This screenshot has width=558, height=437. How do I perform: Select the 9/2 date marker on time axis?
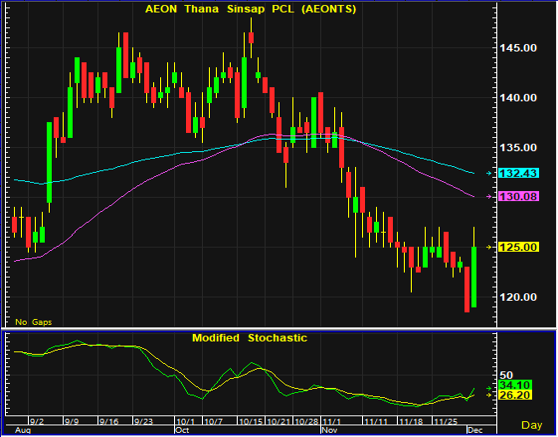coord(37,422)
